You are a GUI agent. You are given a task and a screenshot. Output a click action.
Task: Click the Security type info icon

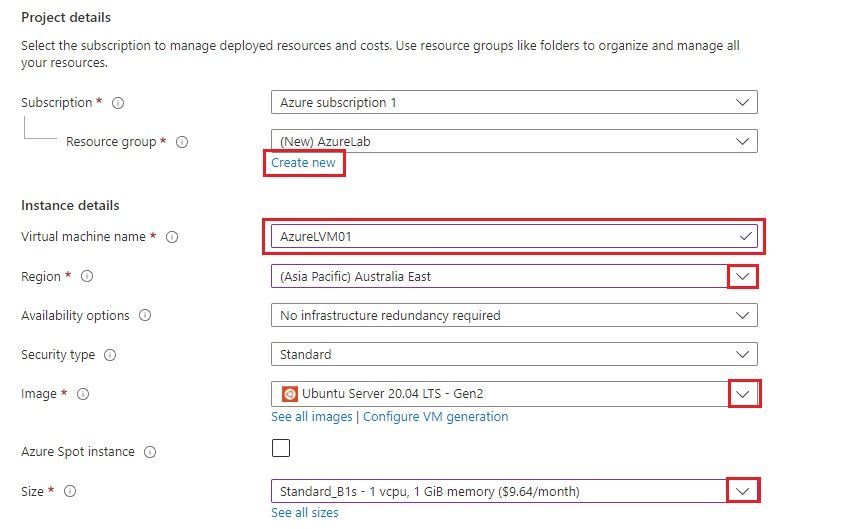click(x=110, y=355)
